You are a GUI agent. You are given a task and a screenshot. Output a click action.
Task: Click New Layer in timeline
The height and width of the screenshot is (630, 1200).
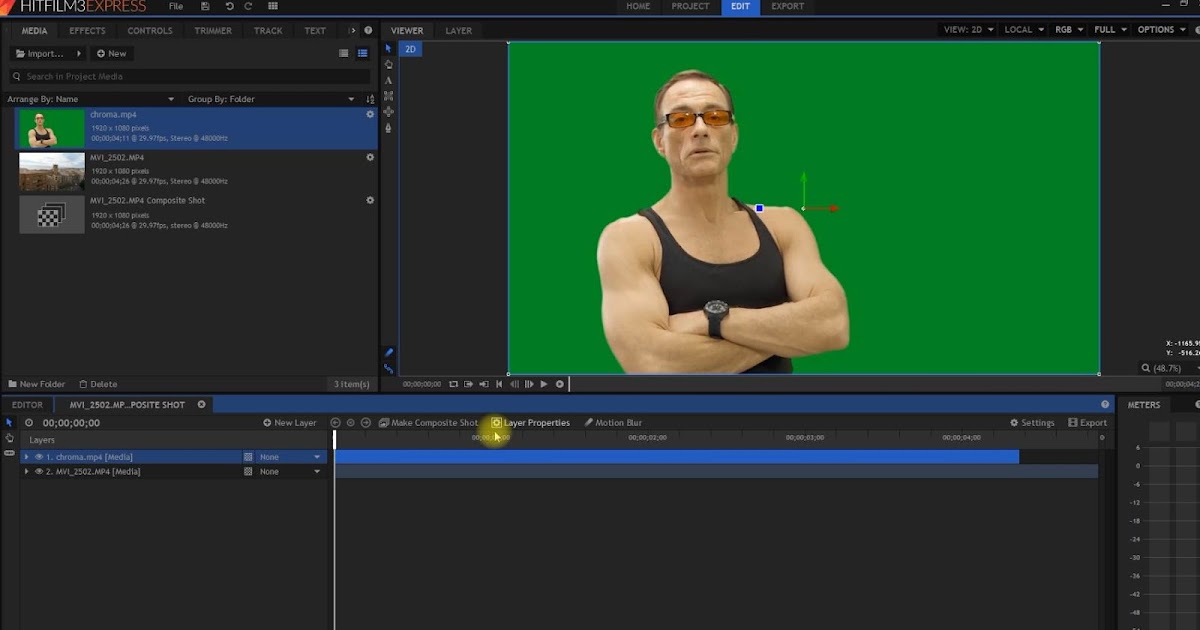(x=290, y=423)
